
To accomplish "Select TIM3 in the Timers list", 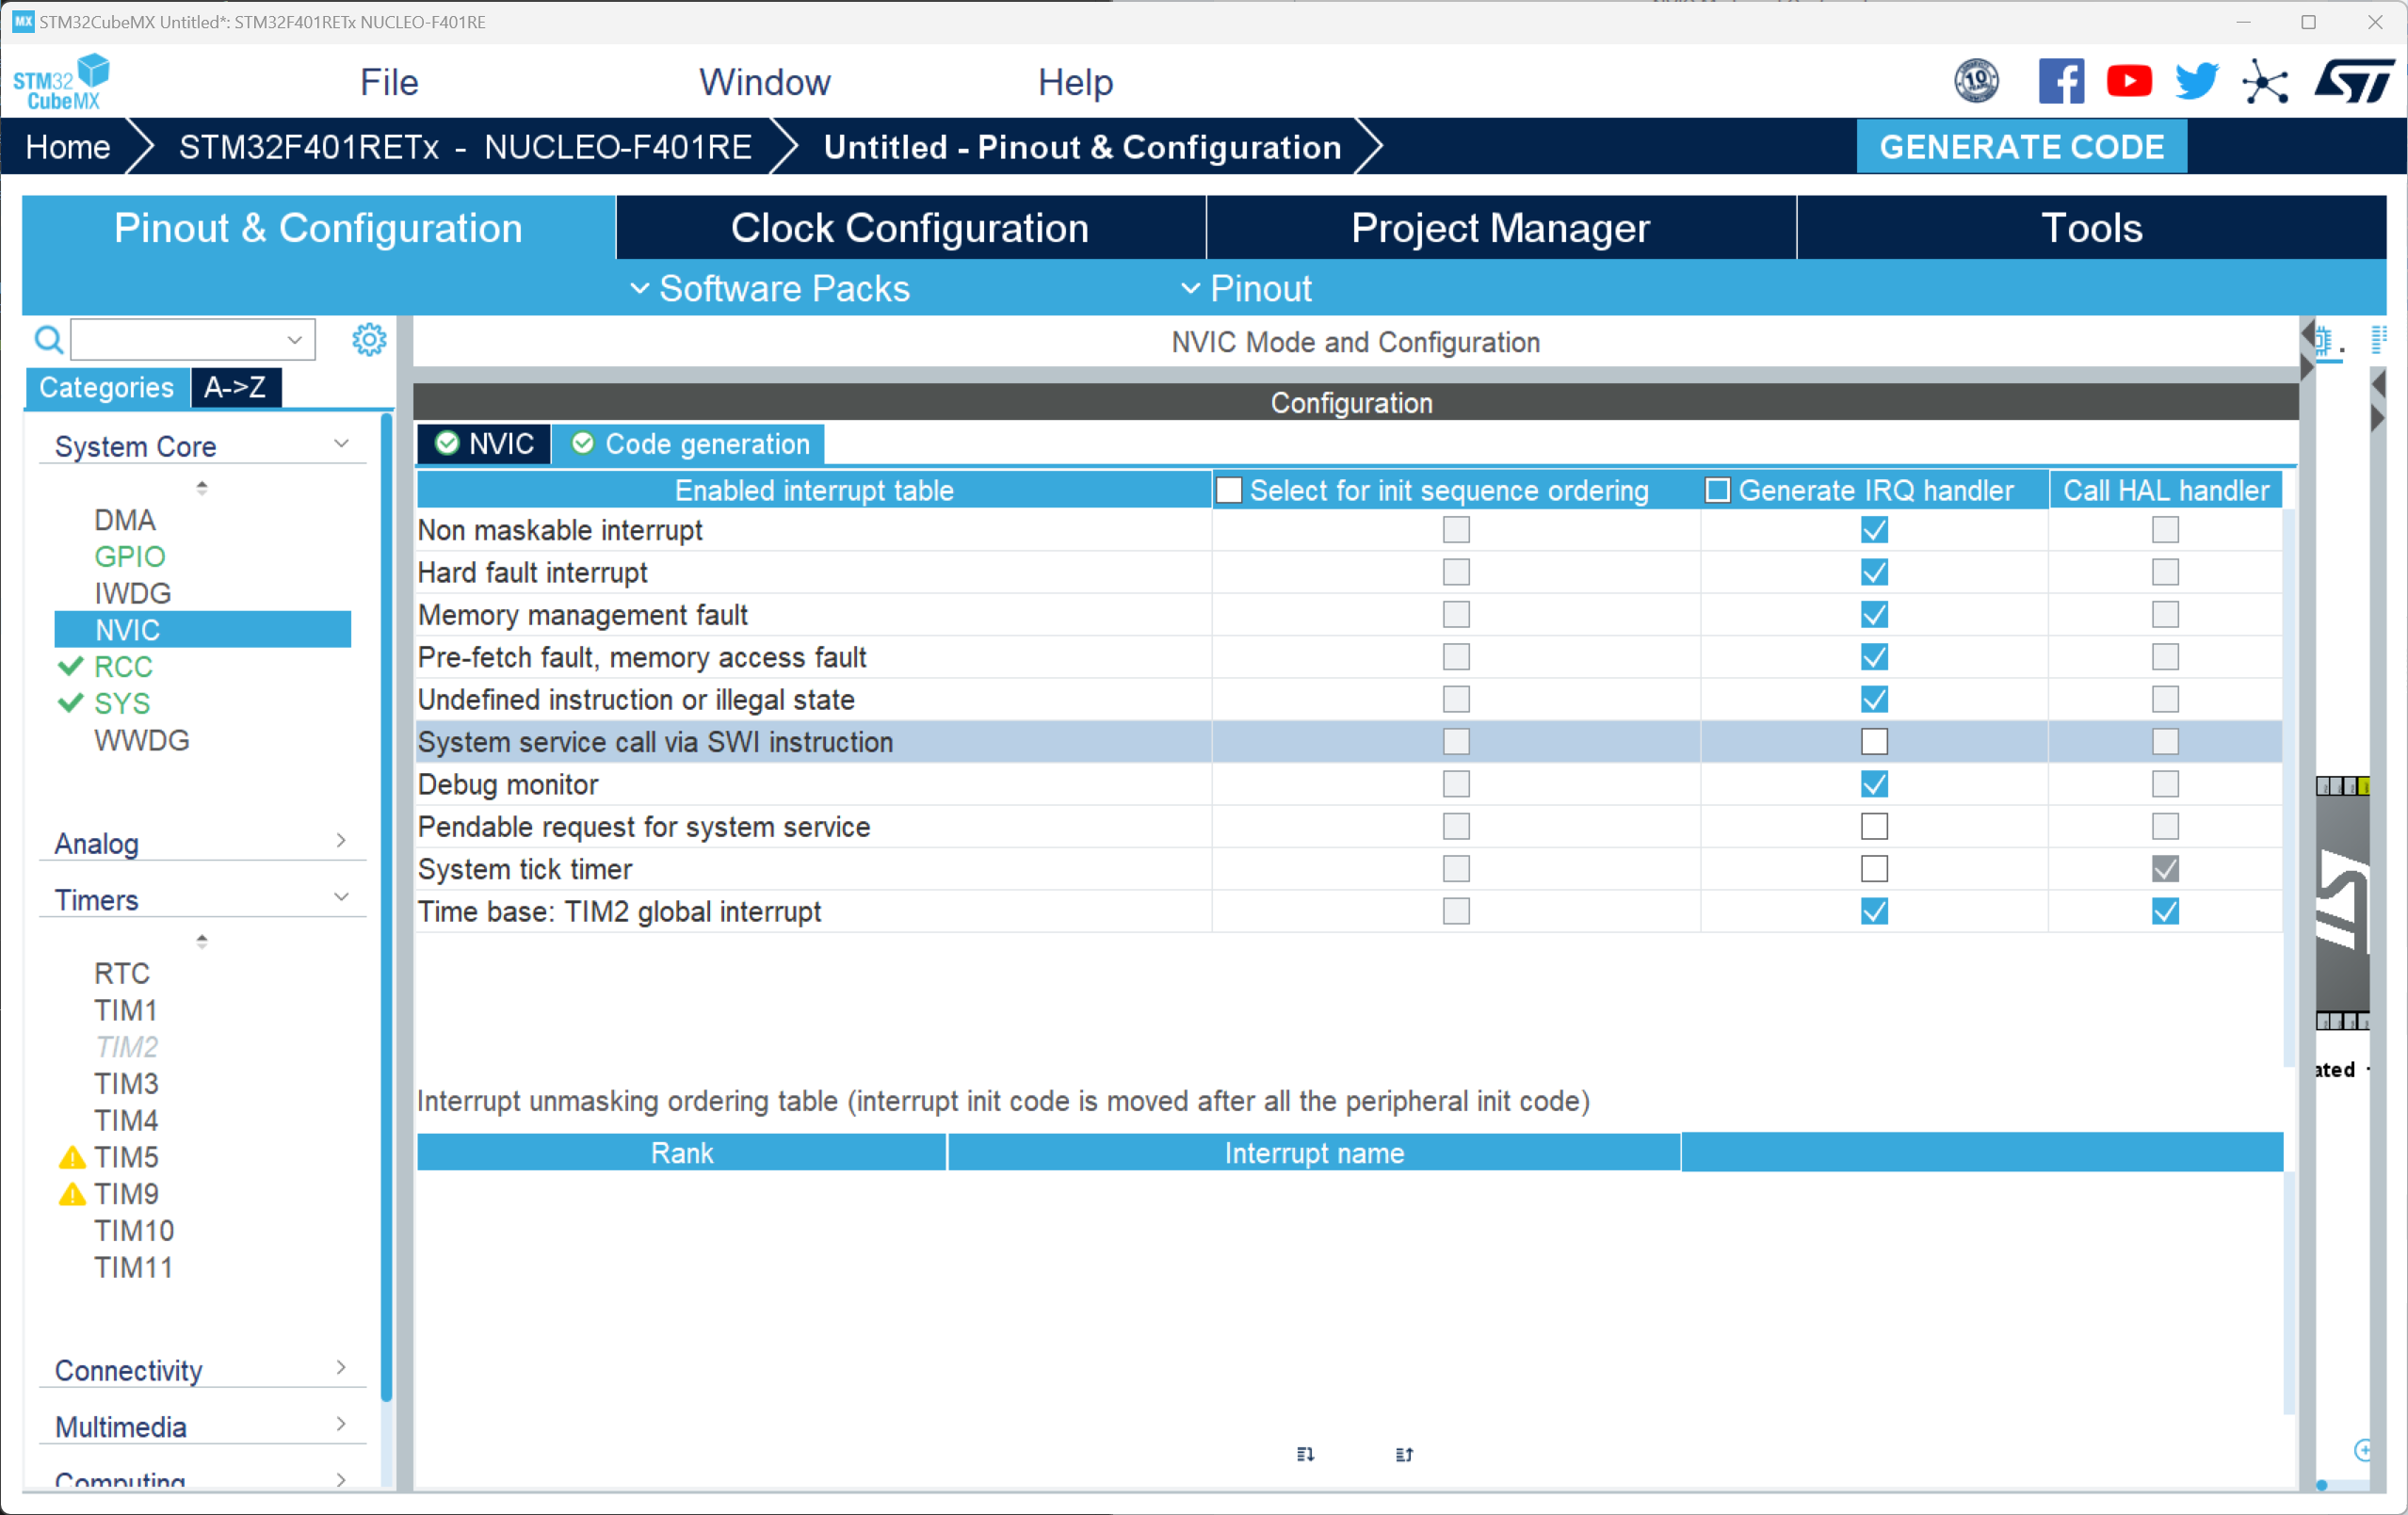I will click(126, 1083).
